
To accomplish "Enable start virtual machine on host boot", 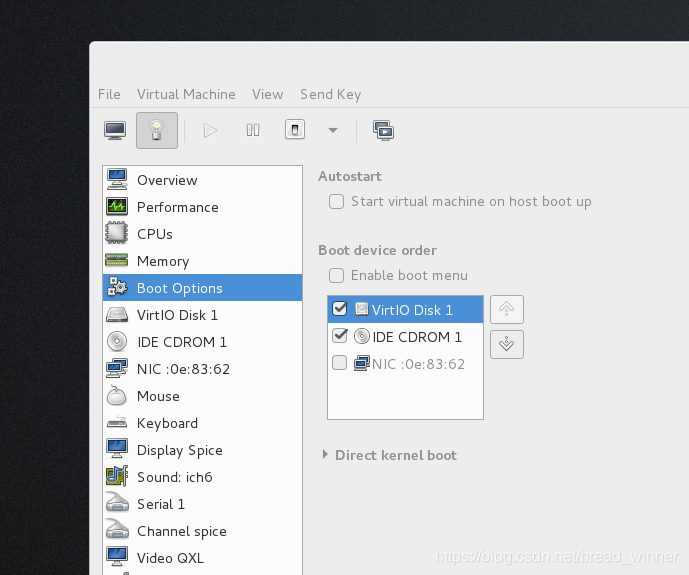I will (337, 202).
